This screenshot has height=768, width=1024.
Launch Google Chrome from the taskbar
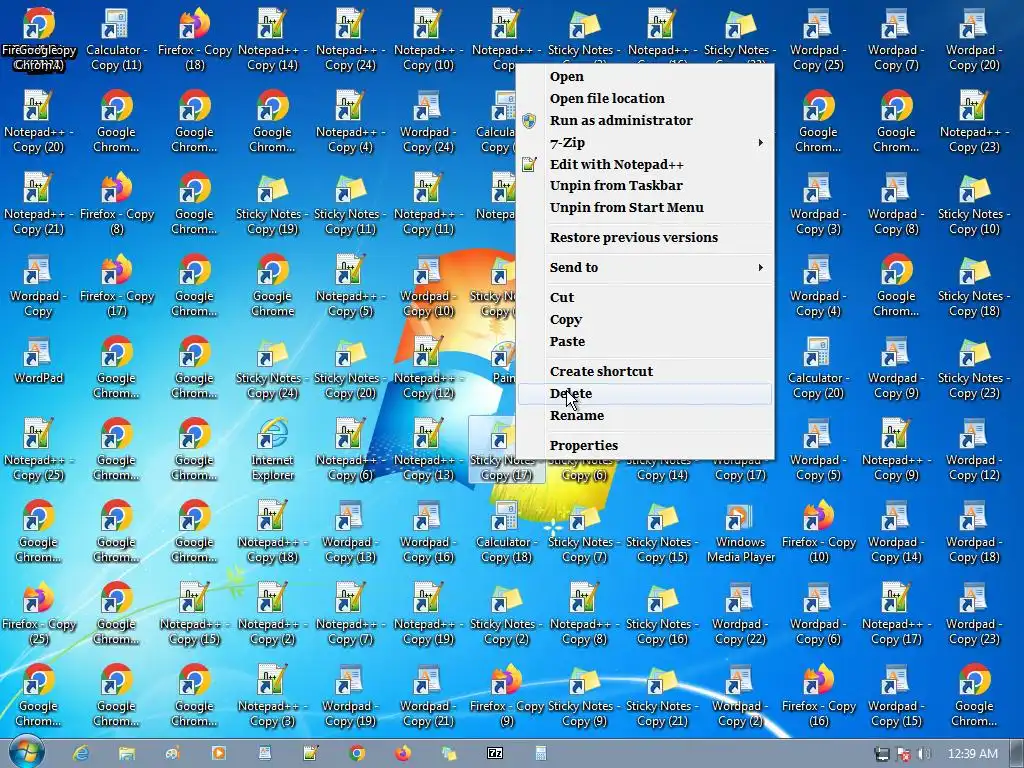coord(357,754)
